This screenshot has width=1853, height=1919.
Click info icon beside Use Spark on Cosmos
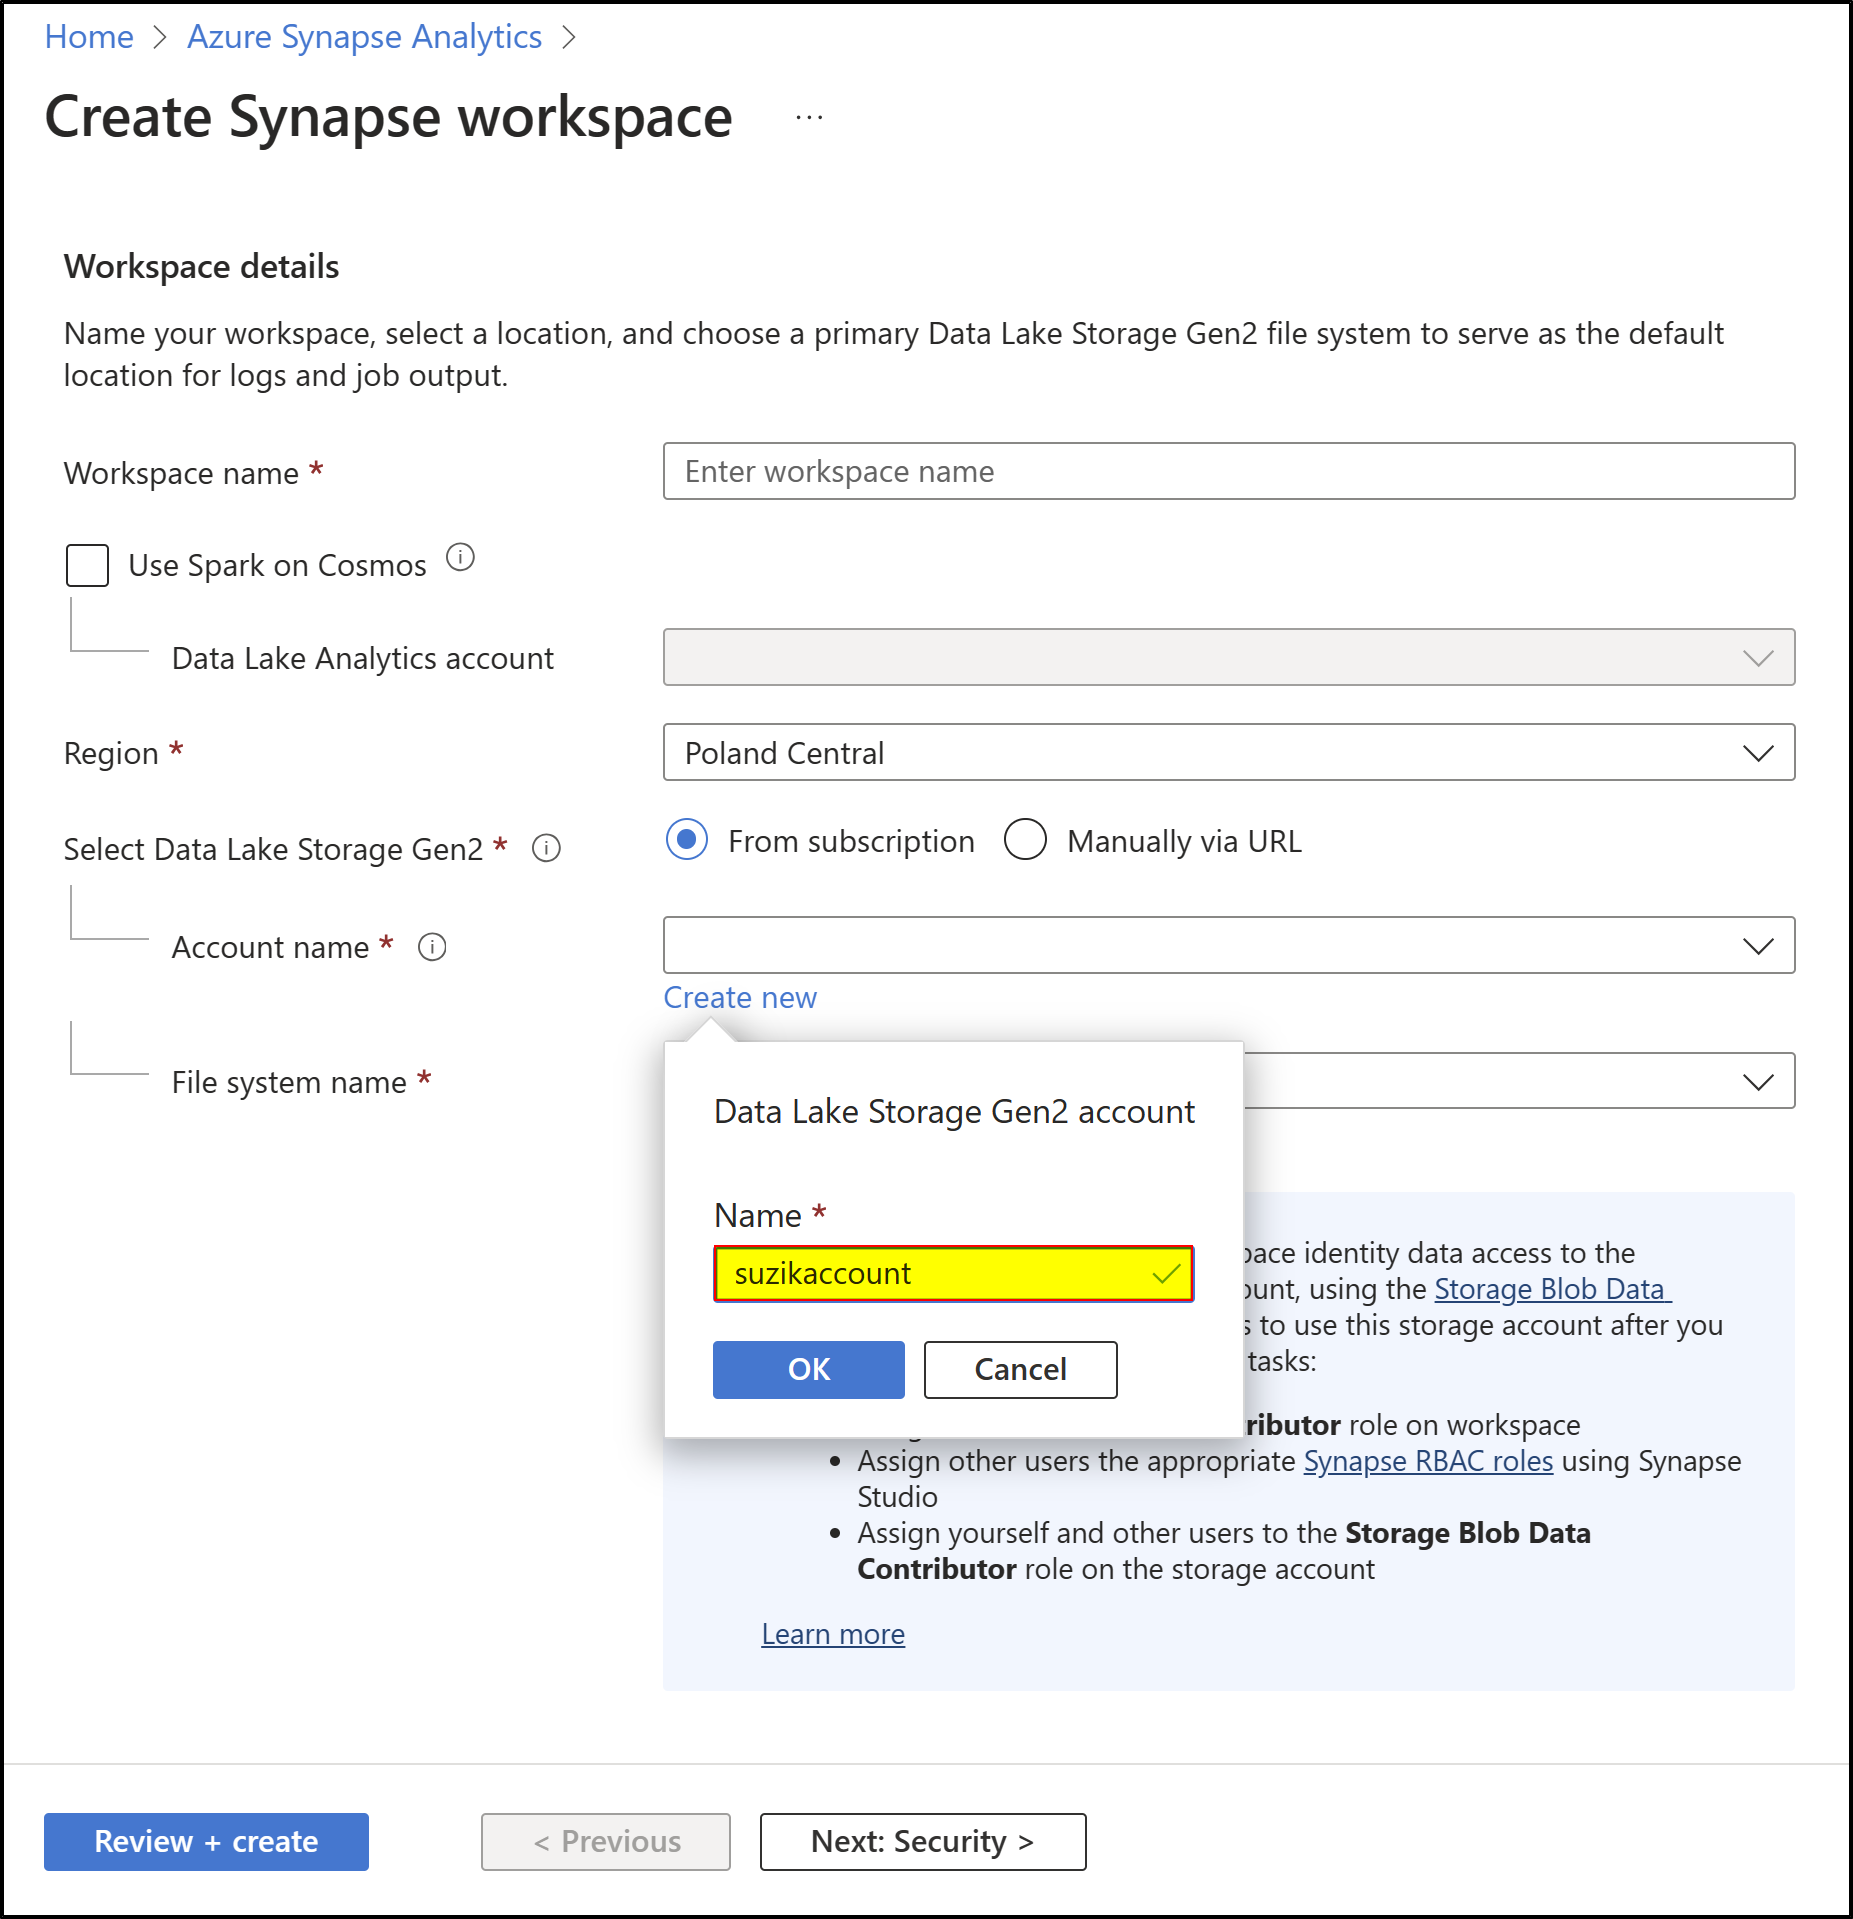(x=460, y=558)
